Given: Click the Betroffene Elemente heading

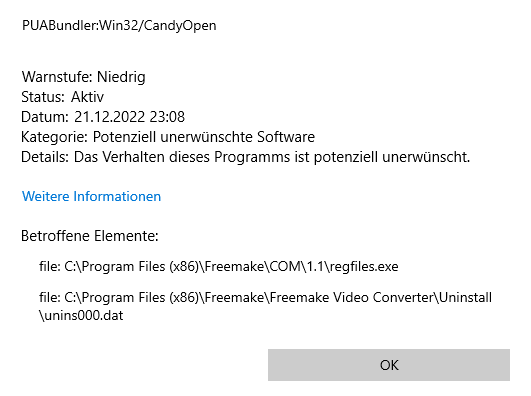Looking at the screenshot, I should 90,236.
